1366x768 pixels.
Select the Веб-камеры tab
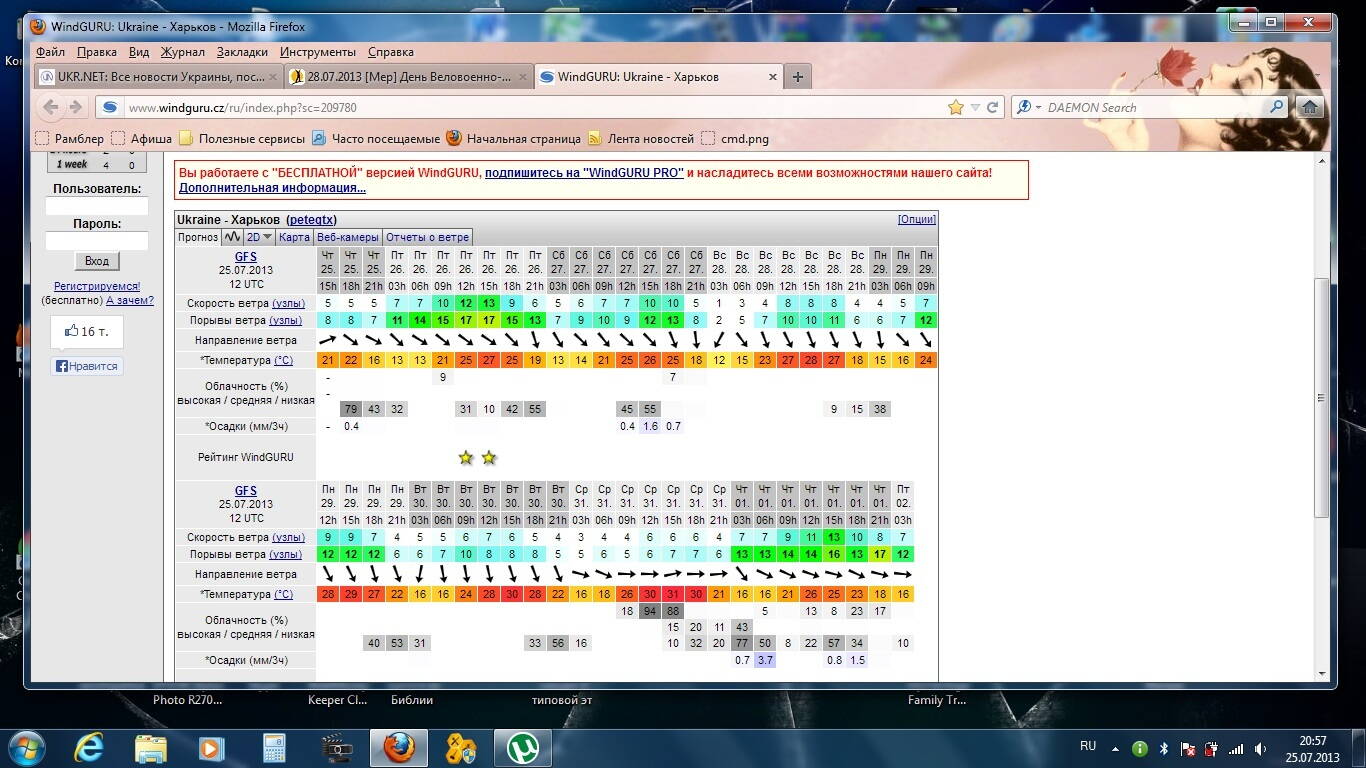(x=348, y=237)
